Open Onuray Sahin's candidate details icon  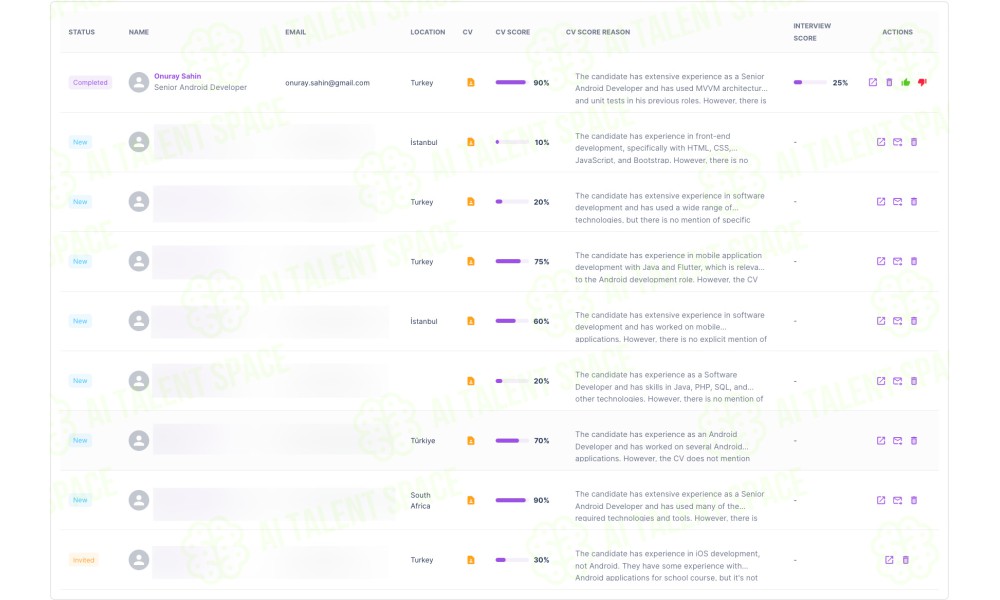click(x=872, y=82)
